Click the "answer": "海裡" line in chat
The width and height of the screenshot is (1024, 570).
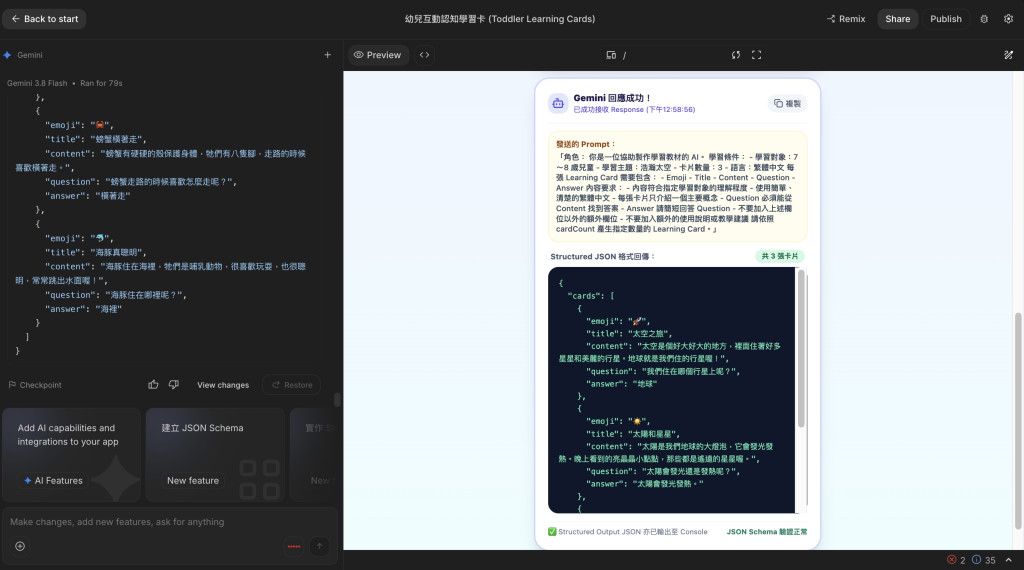click(x=83, y=309)
